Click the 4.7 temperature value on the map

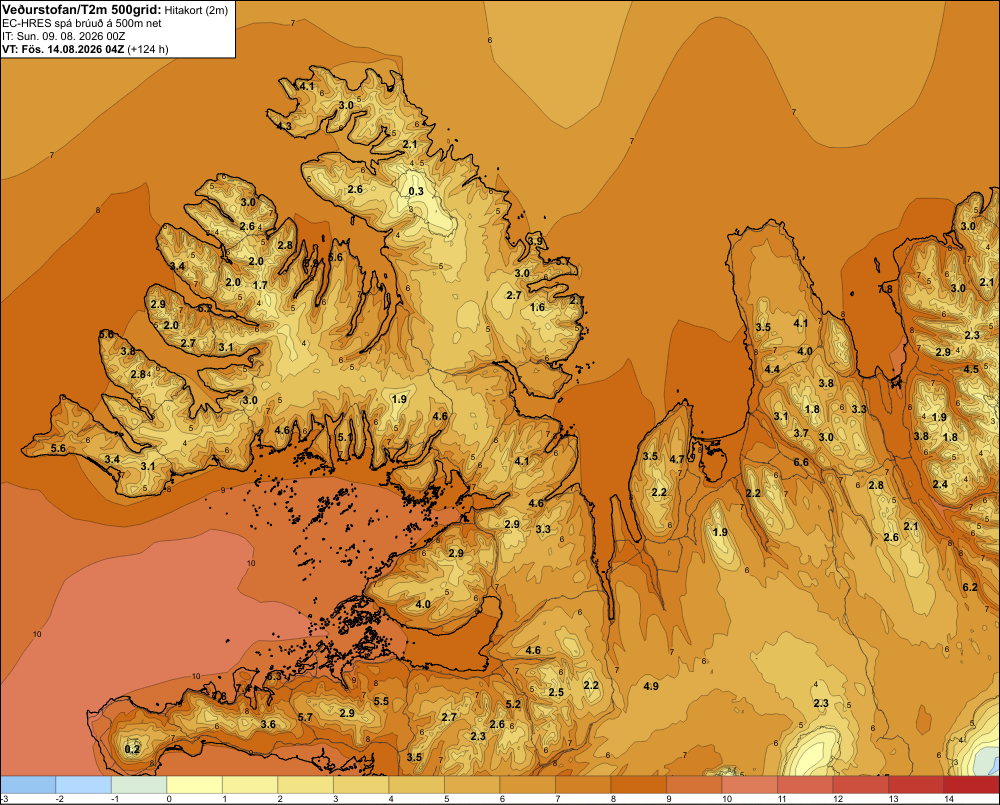coord(677,459)
